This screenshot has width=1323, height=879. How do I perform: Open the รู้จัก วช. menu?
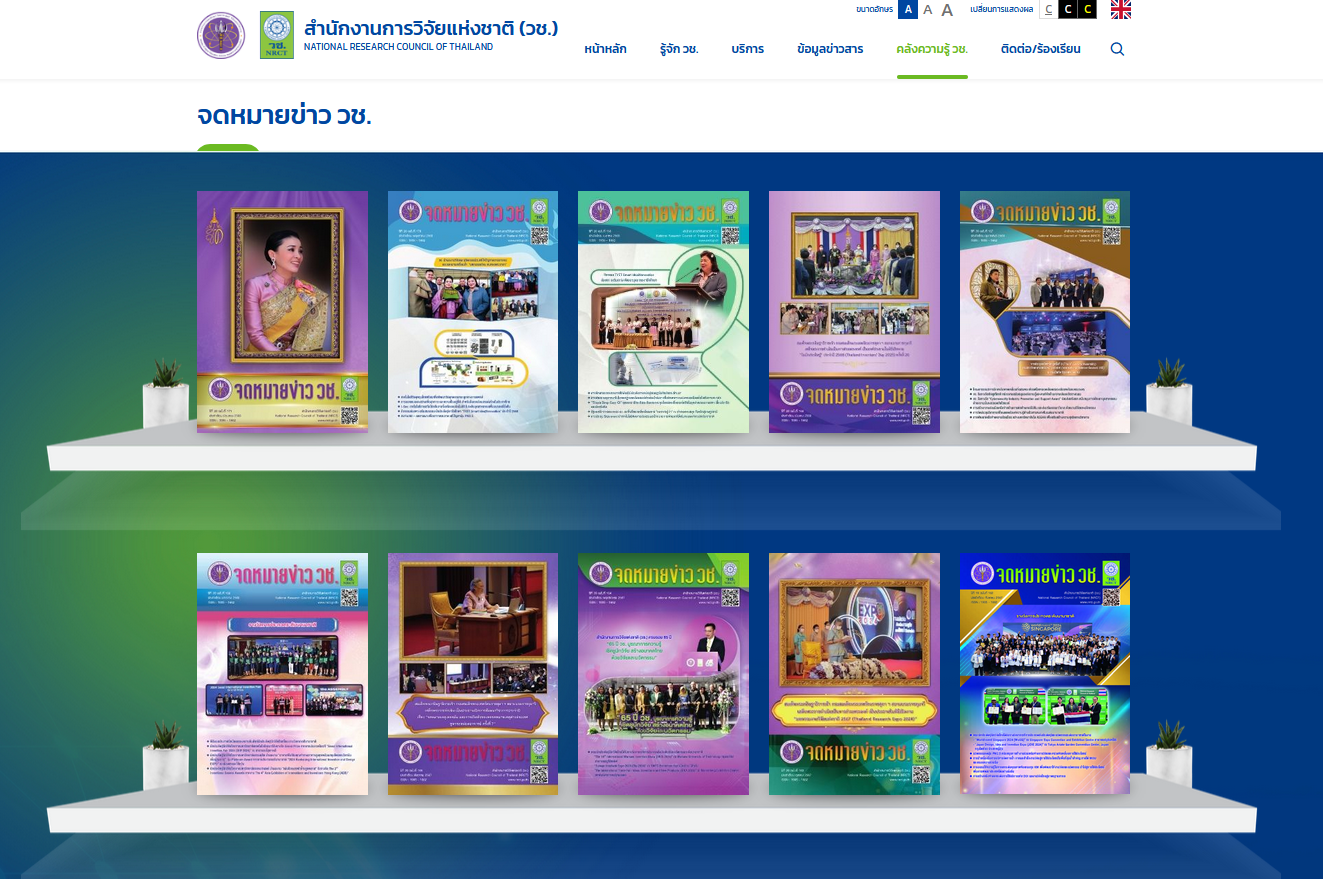pos(679,49)
